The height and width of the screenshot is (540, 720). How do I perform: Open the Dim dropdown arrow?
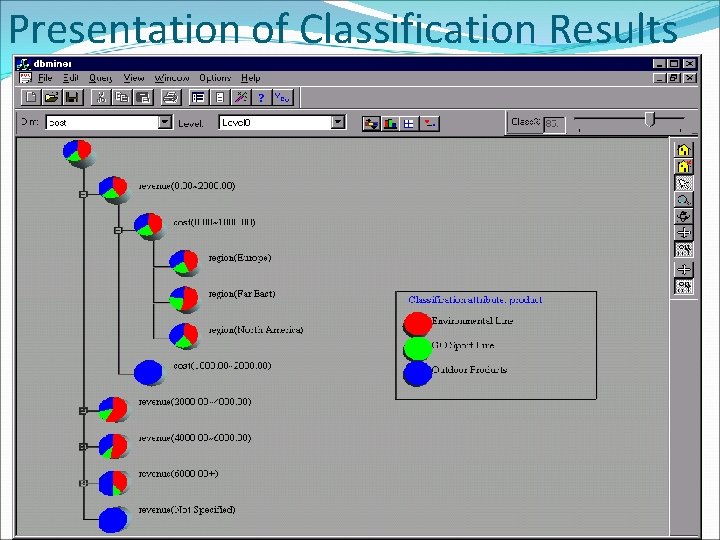(165, 122)
